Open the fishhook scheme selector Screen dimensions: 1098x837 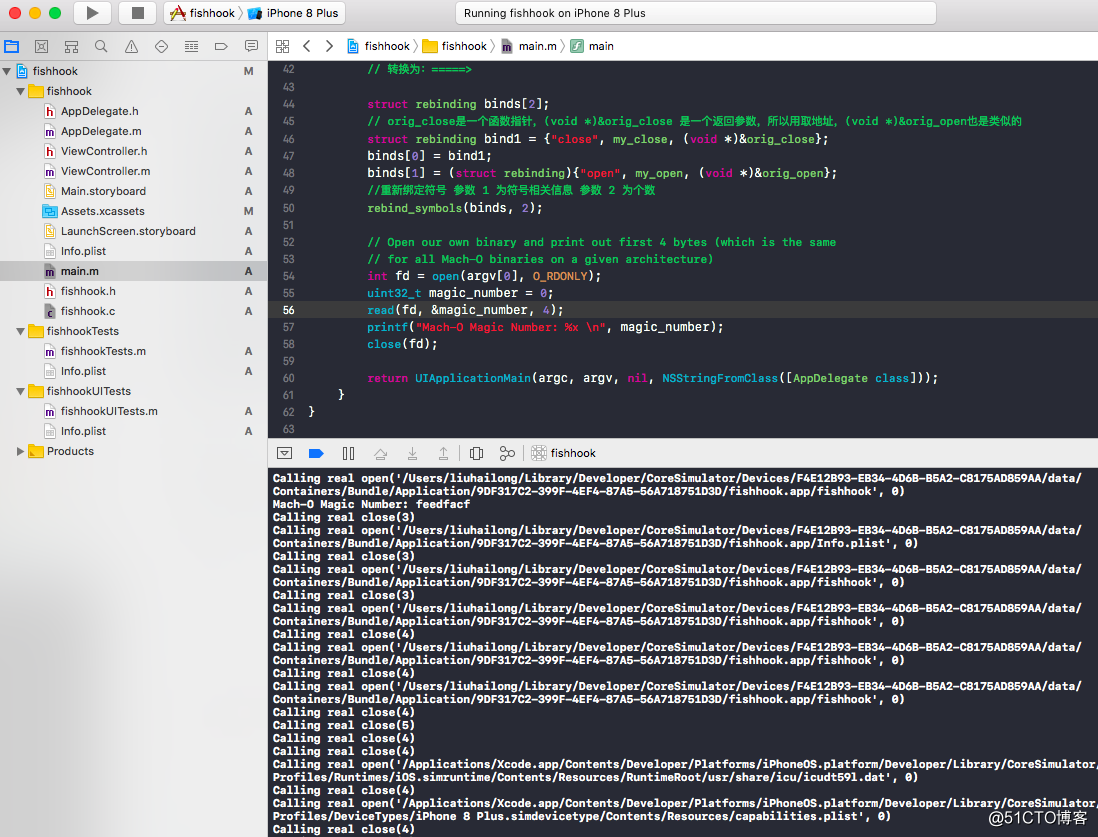coord(202,13)
